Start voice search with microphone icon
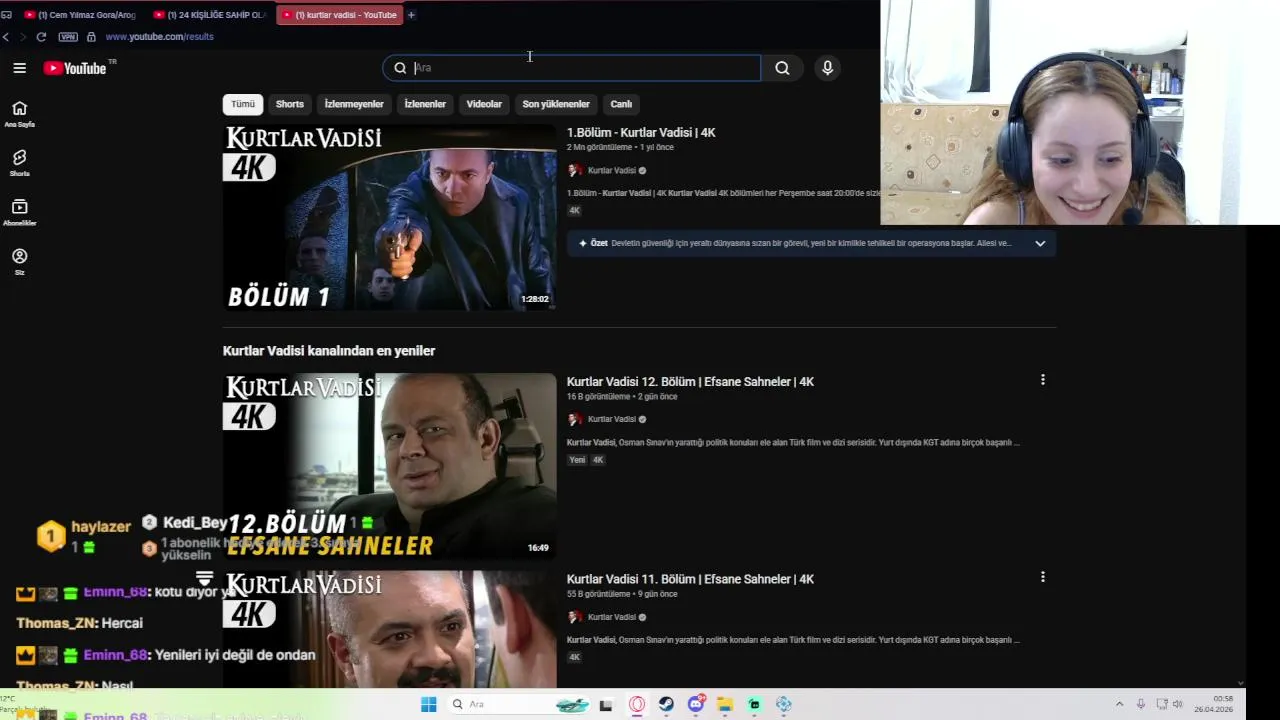This screenshot has height=720, width=1280. coord(827,68)
